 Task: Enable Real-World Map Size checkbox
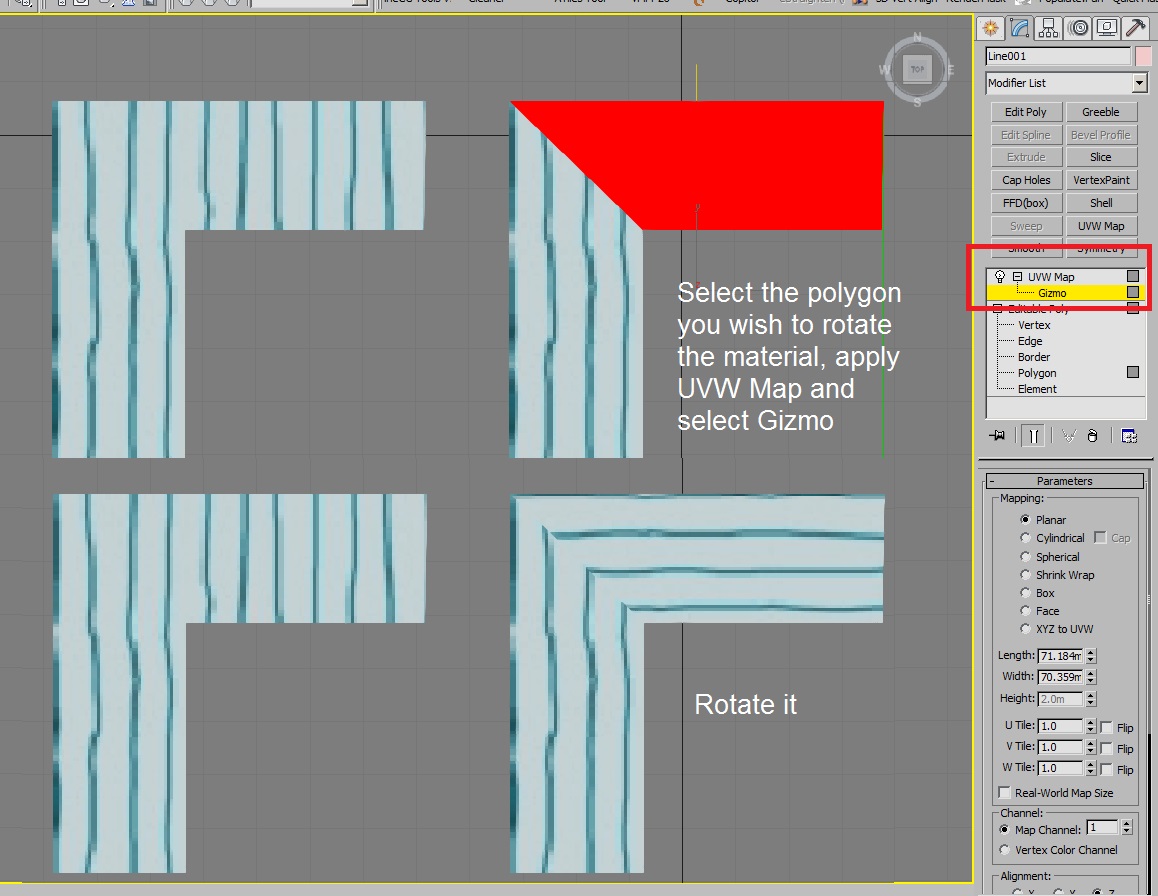coord(1004,792)
